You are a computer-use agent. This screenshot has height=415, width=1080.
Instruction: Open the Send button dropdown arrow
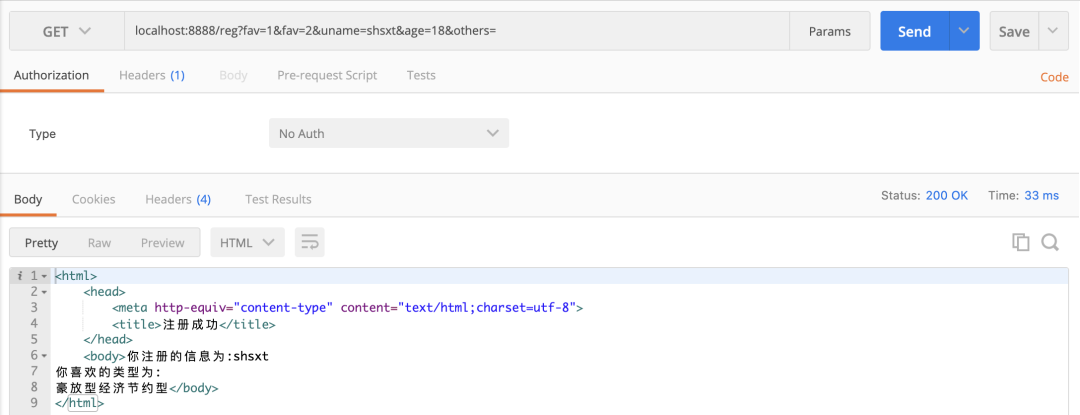point(964,31)
